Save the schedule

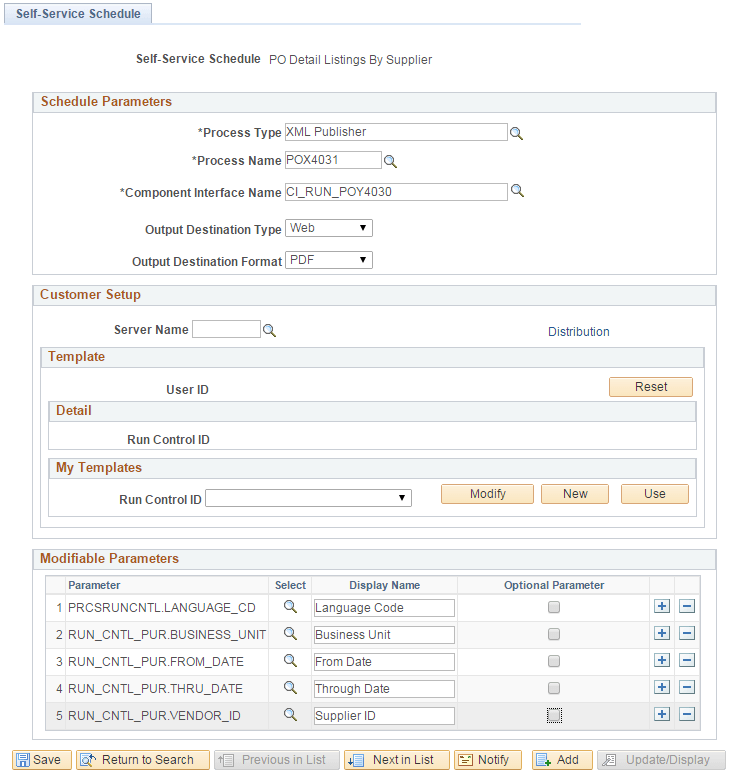point(42,760)
